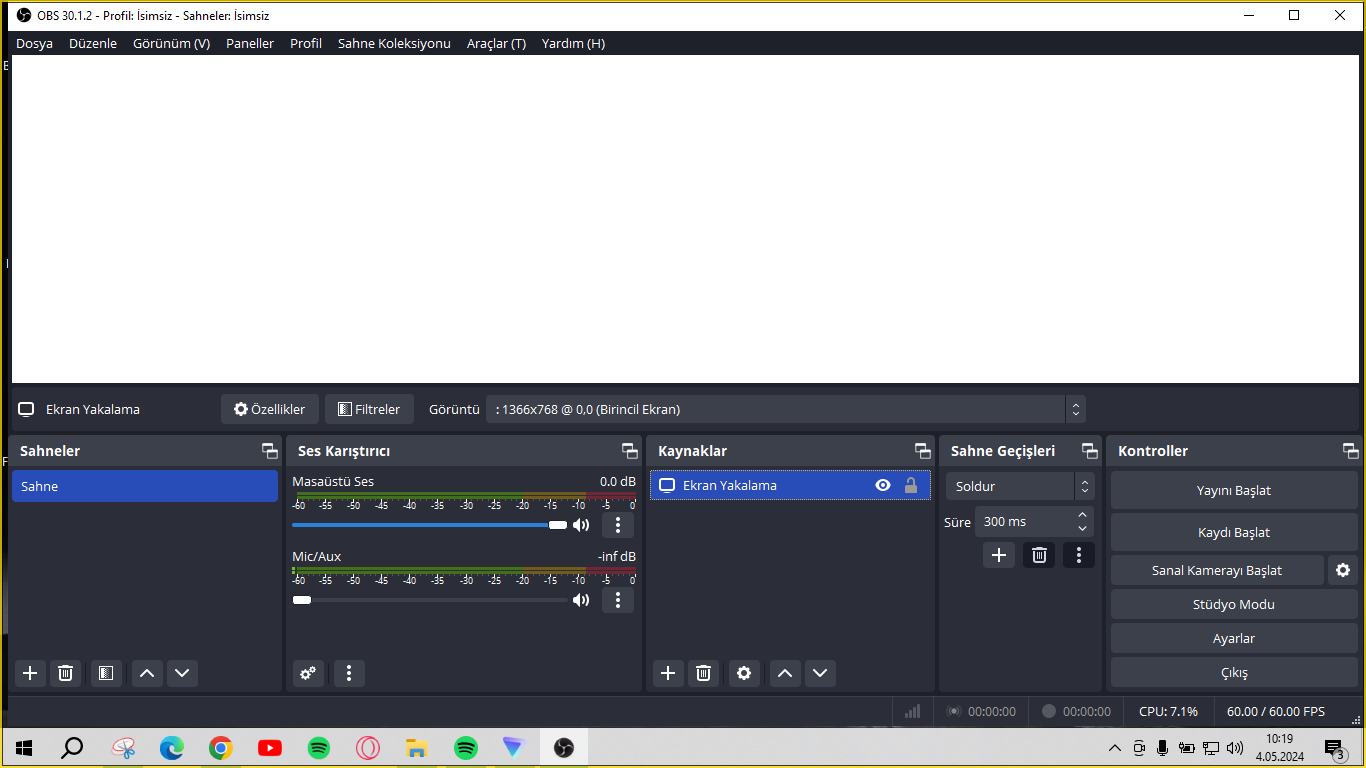The width and height of the screenshot is (1366, 768).
Task: Open Ses Karıştırıcı panel options three-dot menu at the bottom
Action: coord(349,673)
